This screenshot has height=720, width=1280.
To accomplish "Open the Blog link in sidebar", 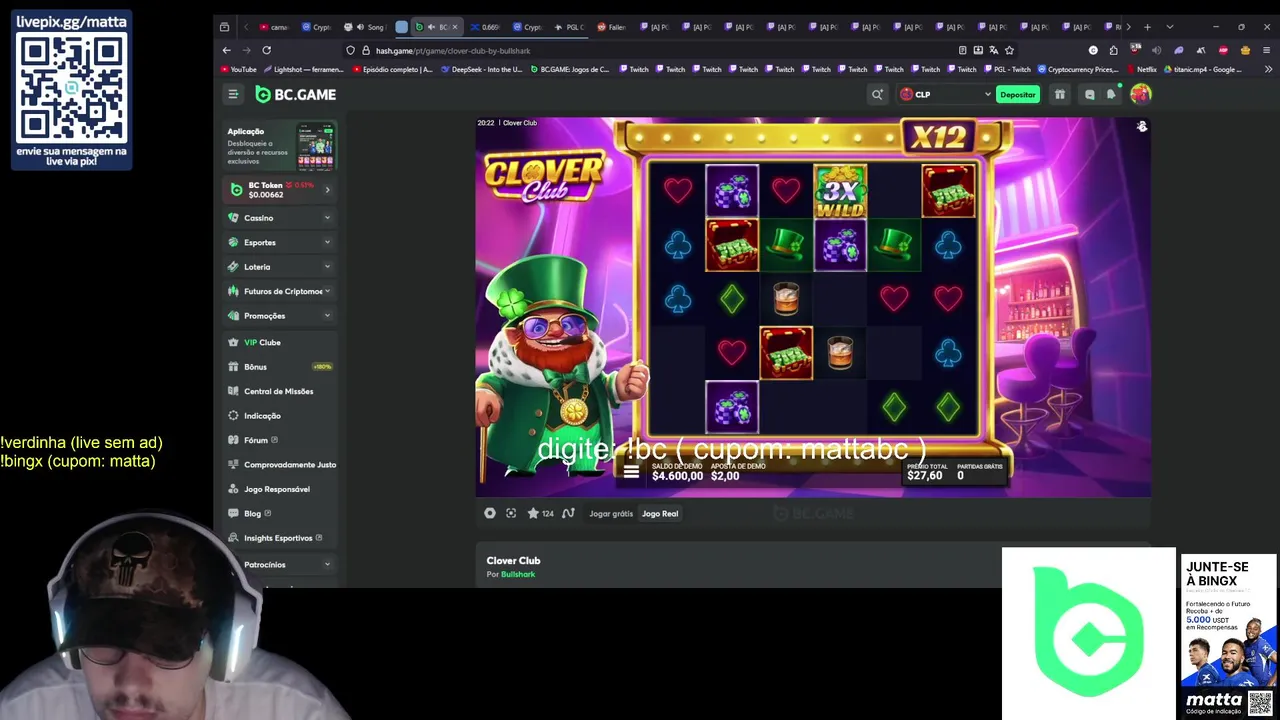I will click(x=280, y=514).
